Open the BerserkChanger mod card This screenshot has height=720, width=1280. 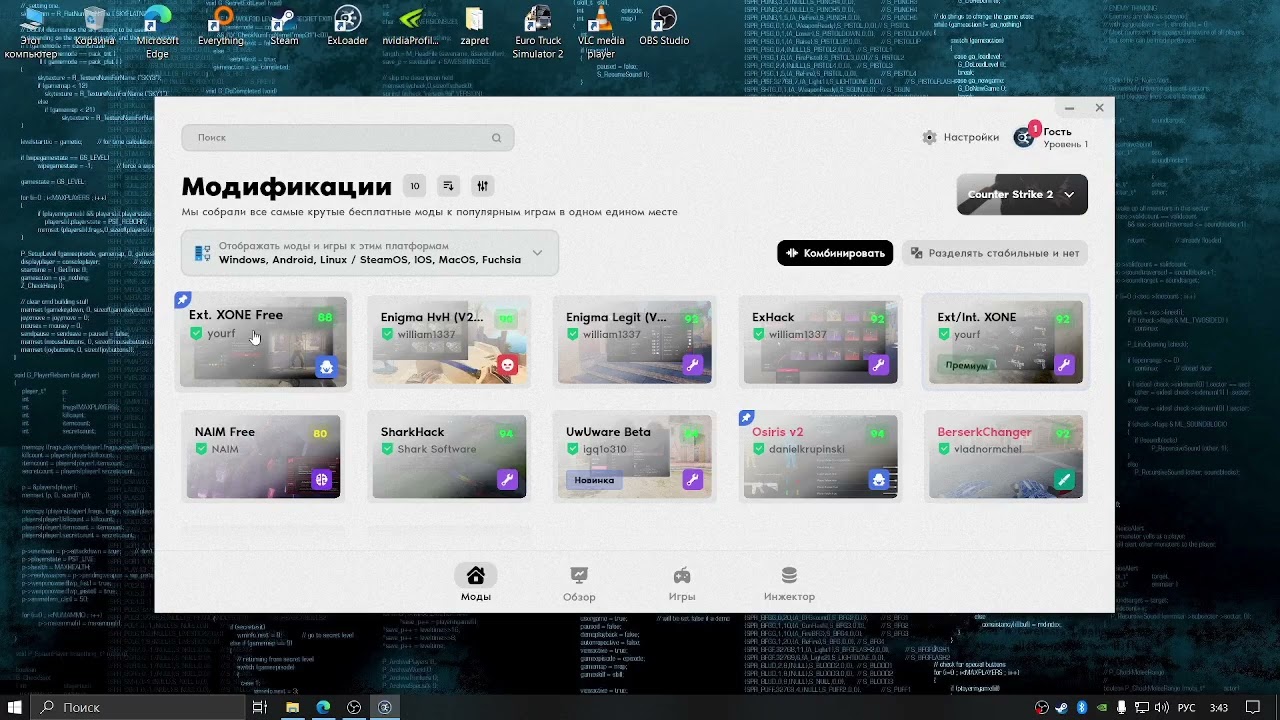1006,456
